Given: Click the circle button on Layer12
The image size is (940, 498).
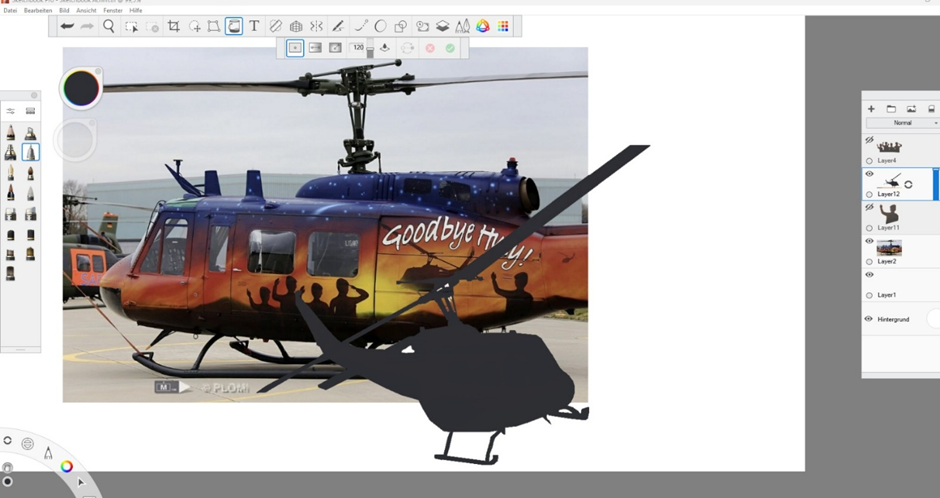Looking at the screenshot, I should 869,194.
